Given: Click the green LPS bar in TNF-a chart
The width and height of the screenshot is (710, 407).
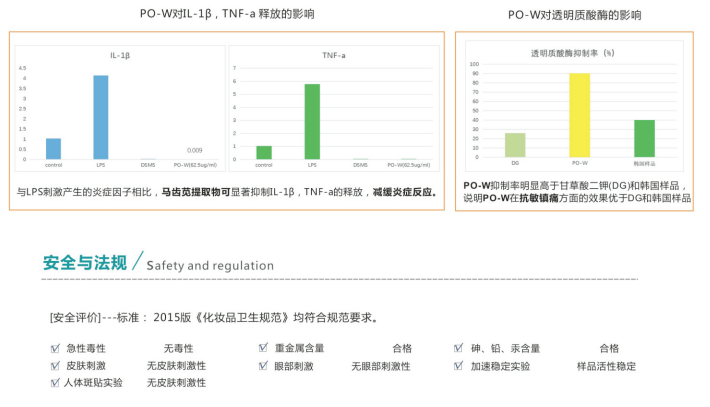Looking at the screenshot, I should [x=312, y=121].
